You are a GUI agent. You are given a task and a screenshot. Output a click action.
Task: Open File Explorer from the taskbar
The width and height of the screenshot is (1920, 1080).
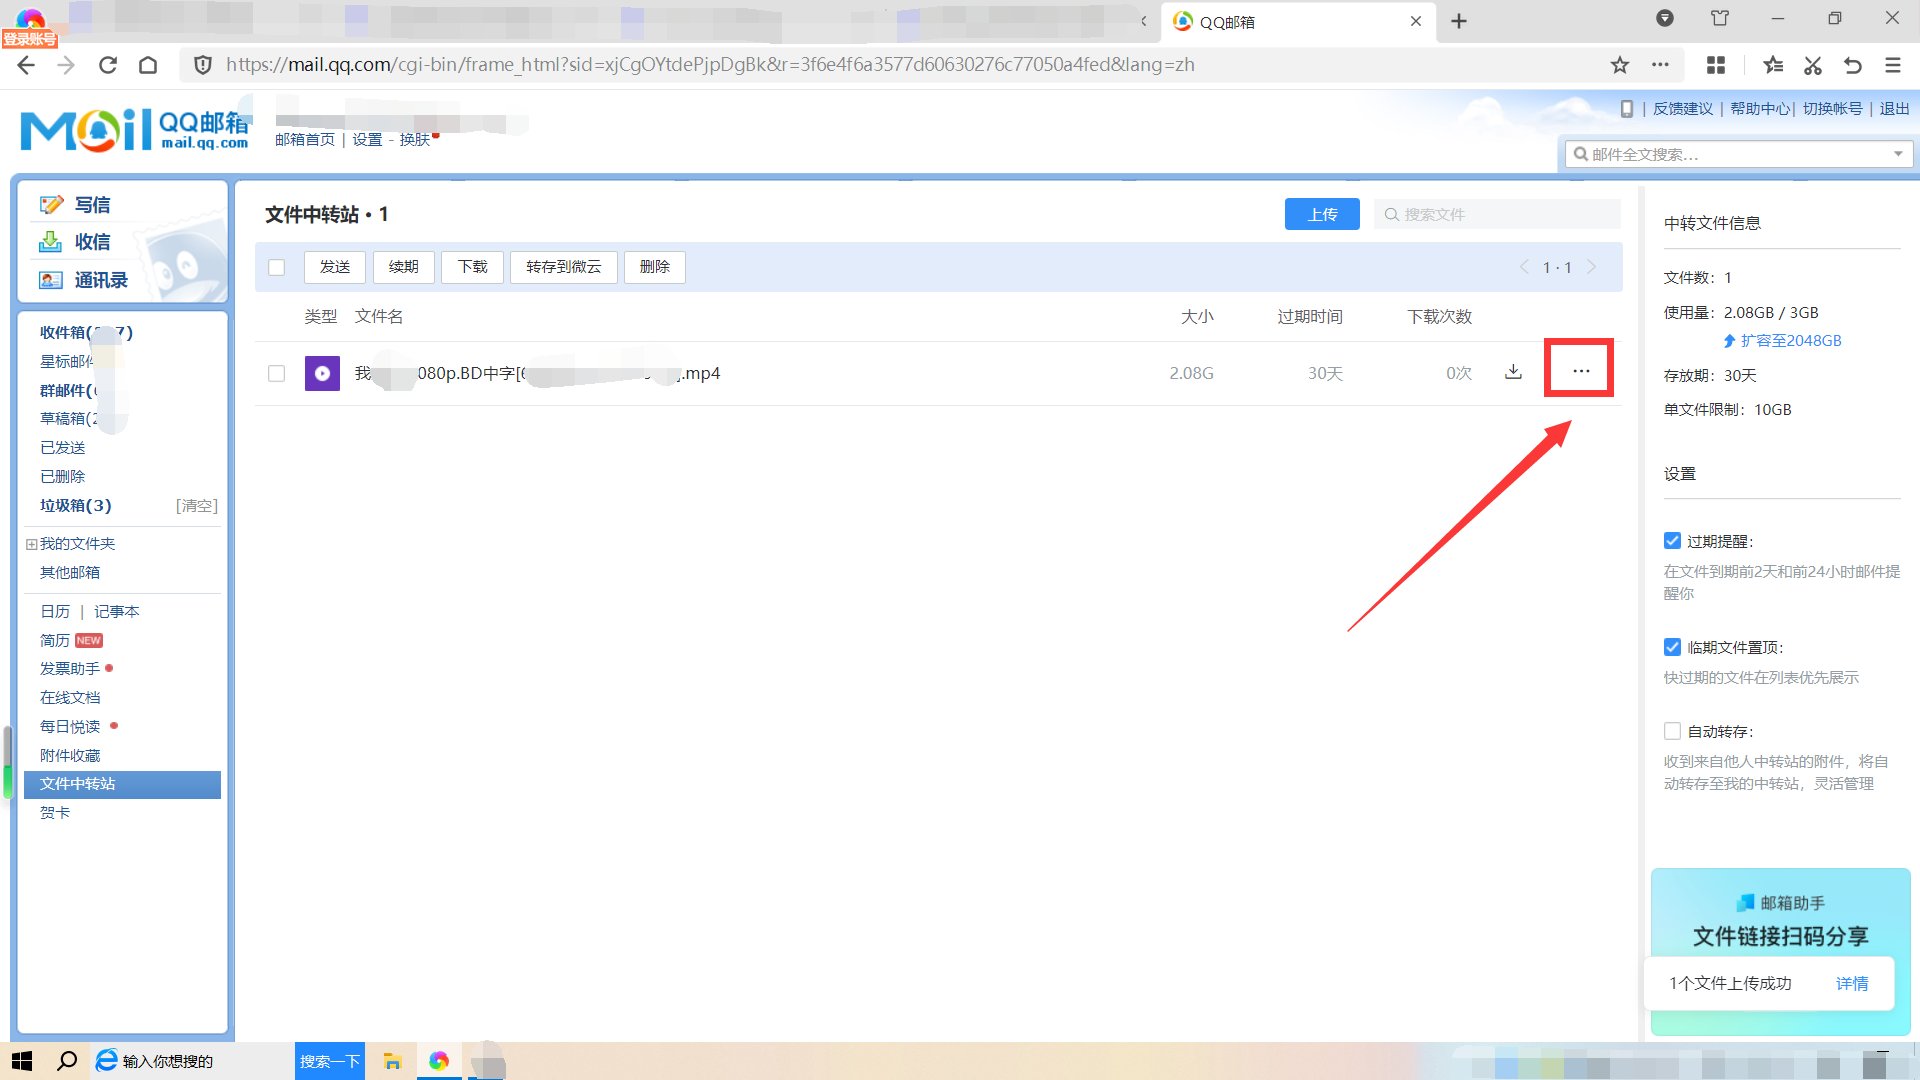click(x=392, y=1061)
